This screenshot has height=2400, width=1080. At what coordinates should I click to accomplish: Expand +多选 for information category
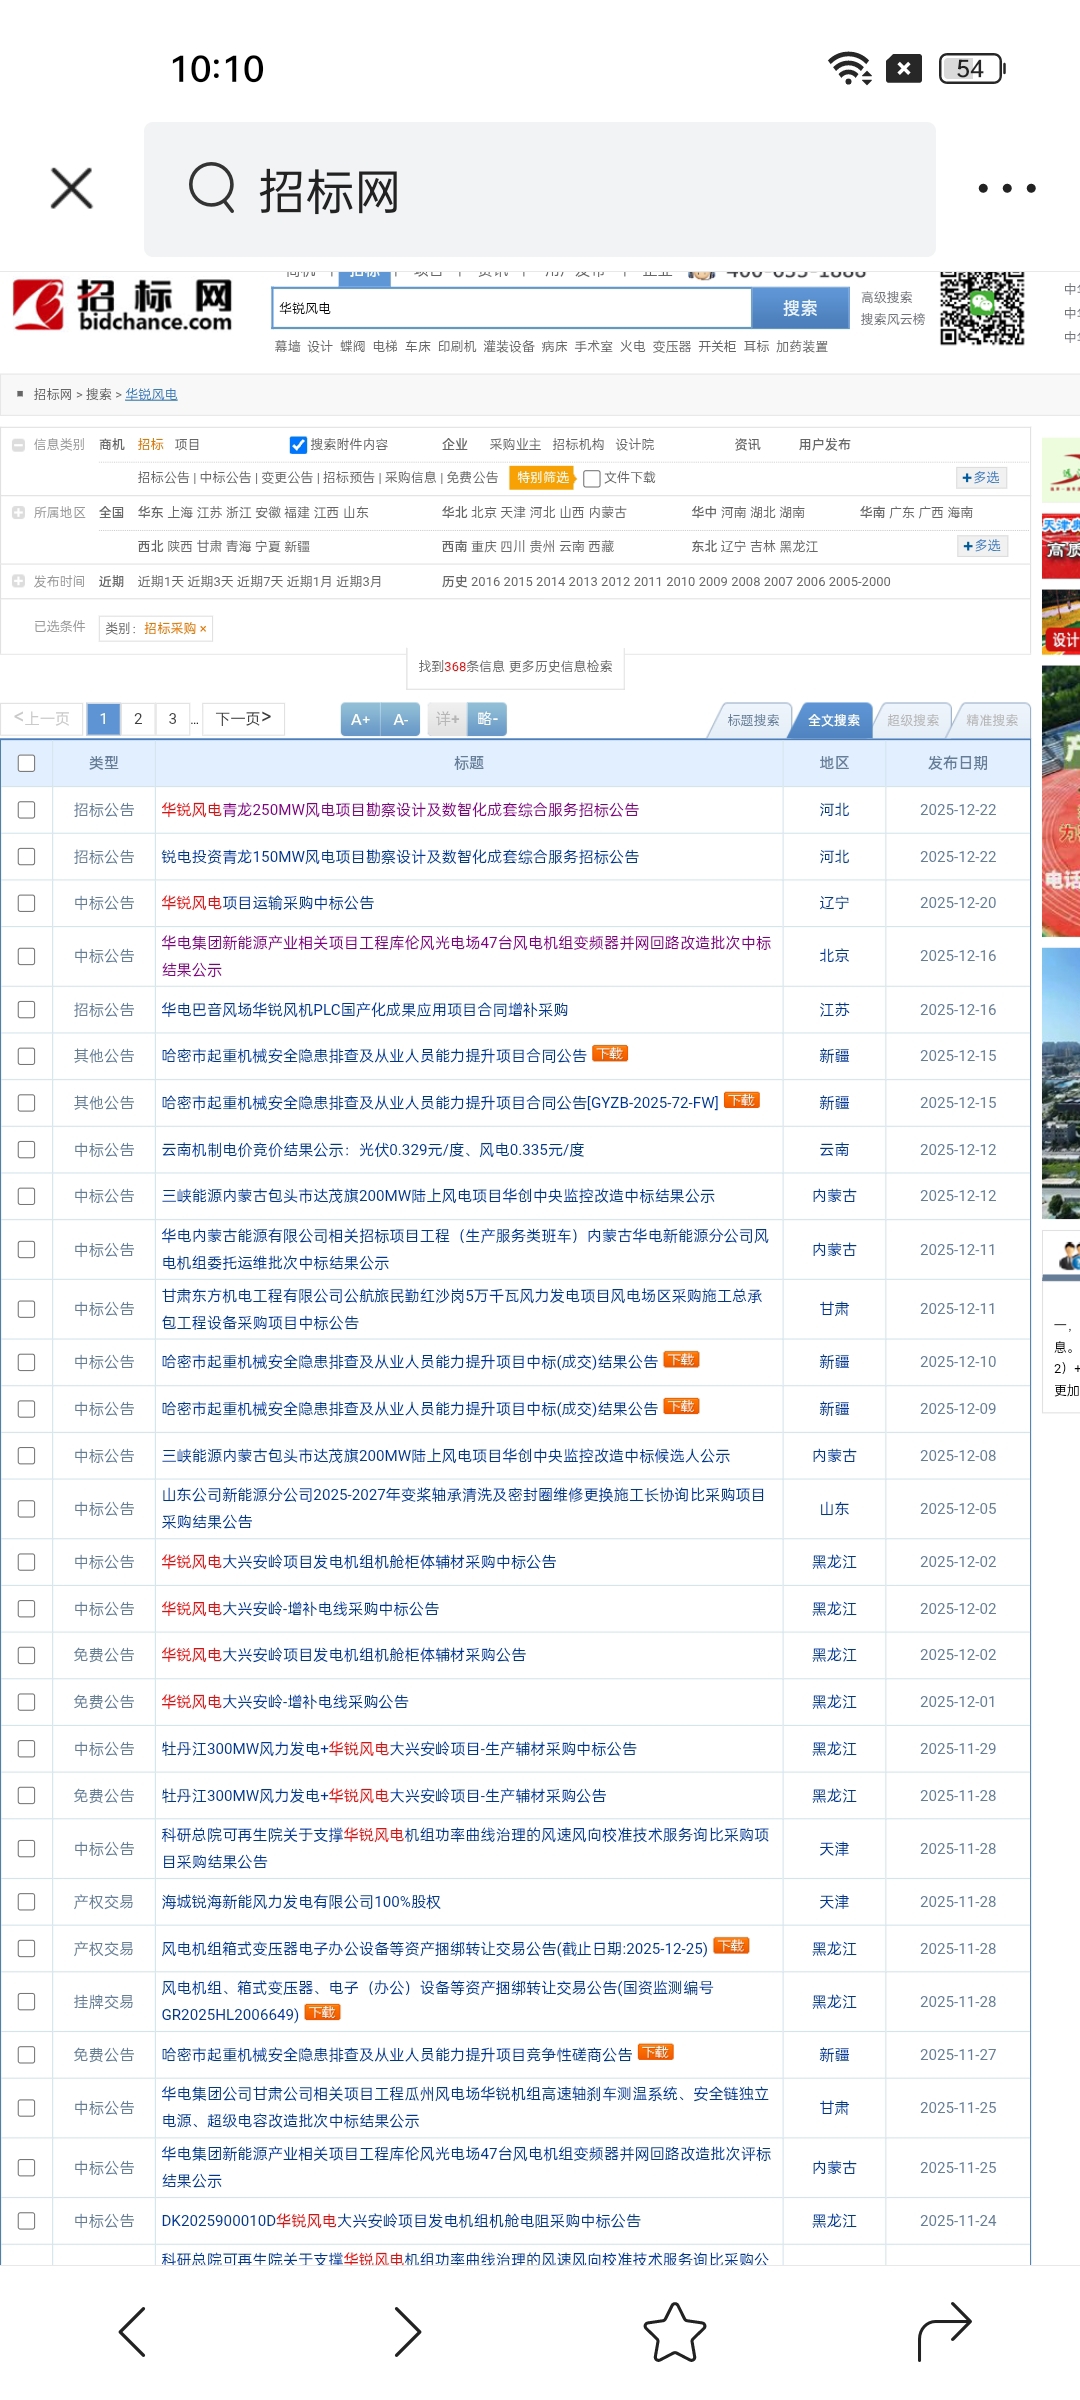pos(981,478)
